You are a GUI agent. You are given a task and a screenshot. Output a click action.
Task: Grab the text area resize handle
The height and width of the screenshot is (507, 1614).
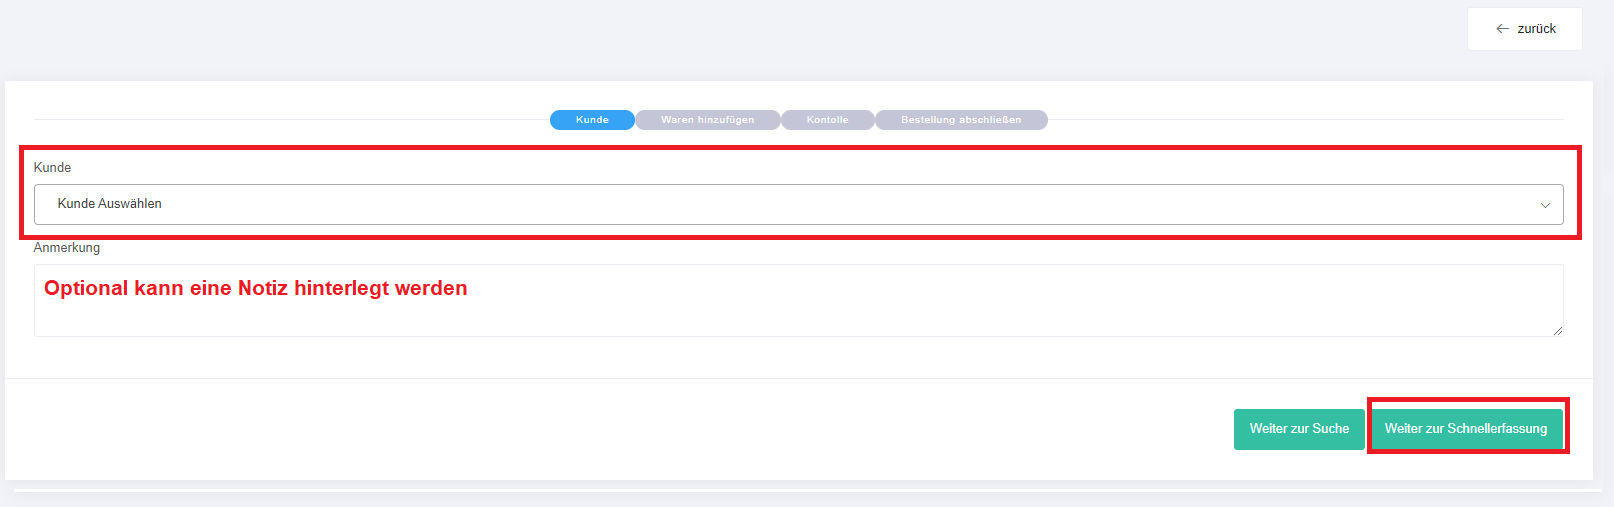tap(1557, 330)
